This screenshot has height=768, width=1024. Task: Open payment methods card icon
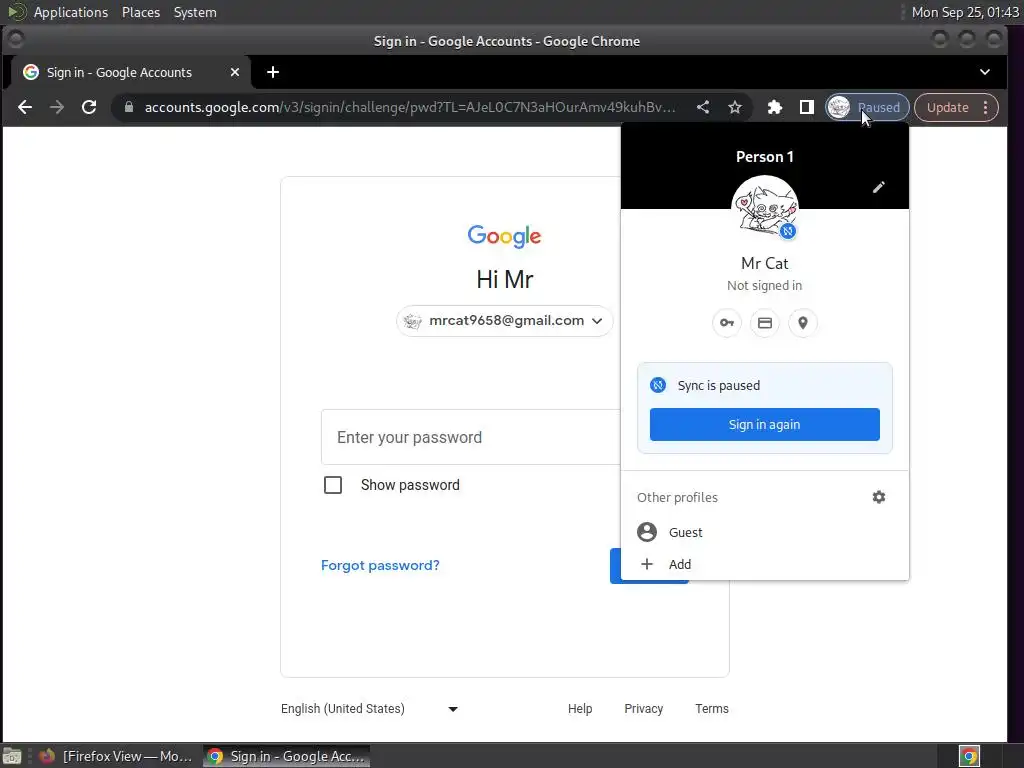point(765,323)
